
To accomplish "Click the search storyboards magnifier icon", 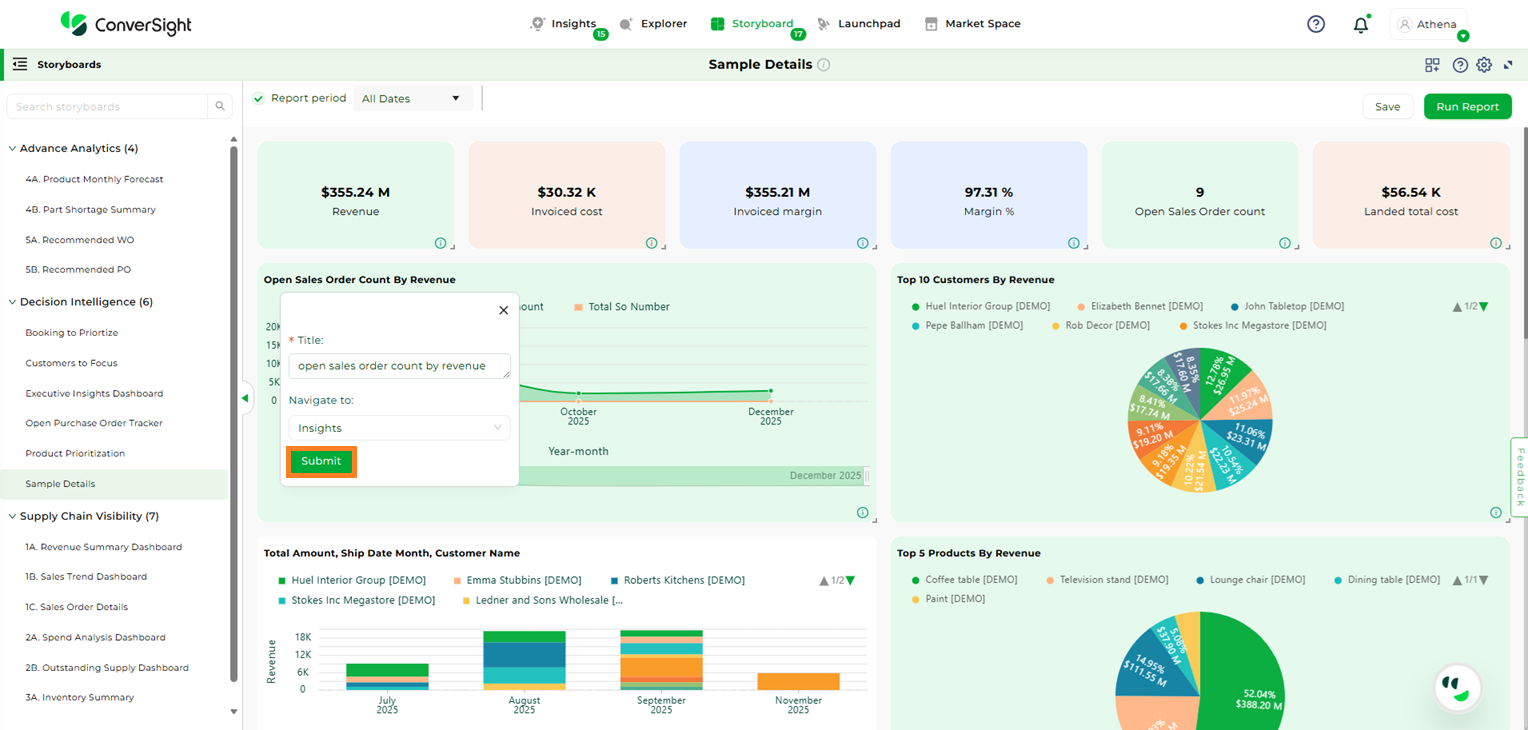I will click(x=220, y=107).
